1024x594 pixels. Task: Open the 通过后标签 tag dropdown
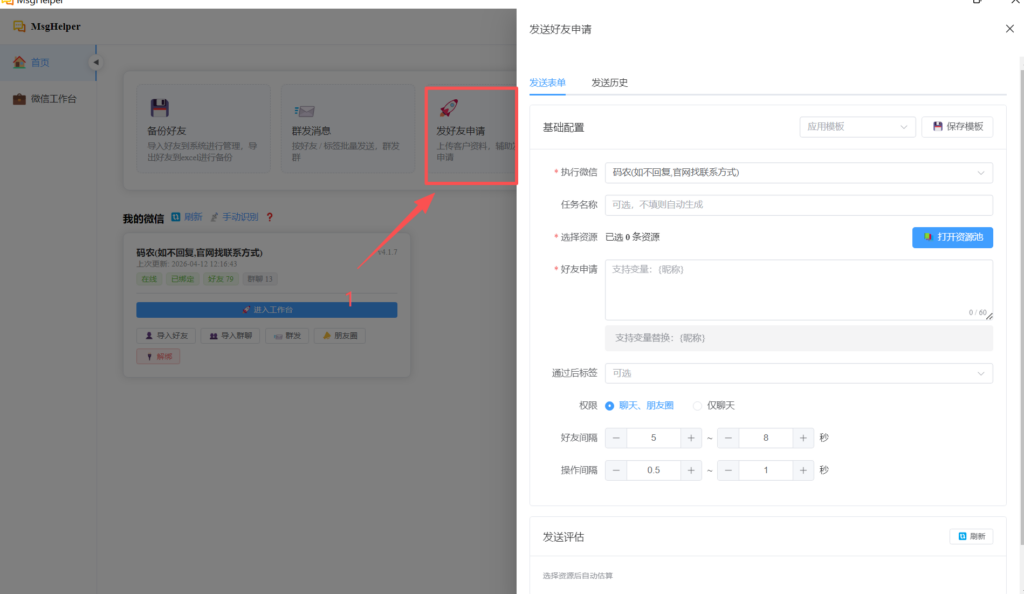click(x=798, y=373)
